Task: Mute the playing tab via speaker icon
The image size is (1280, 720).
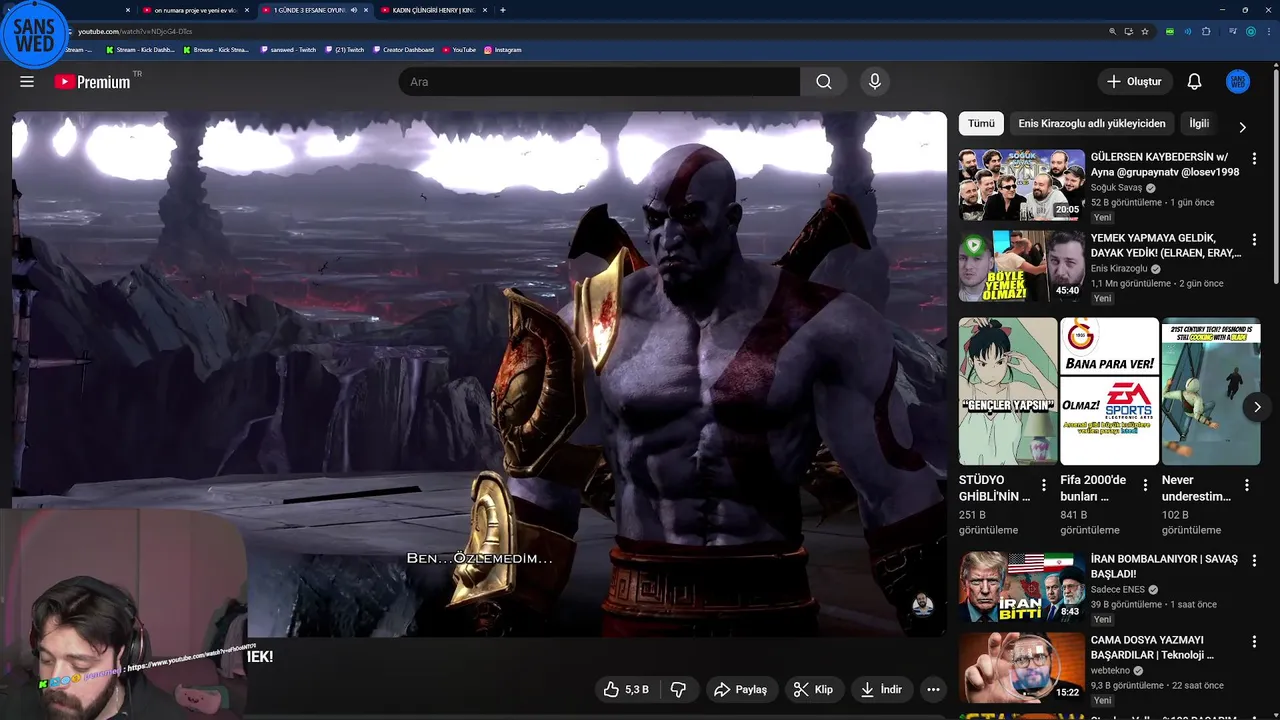Action: (x=353, y=10)
